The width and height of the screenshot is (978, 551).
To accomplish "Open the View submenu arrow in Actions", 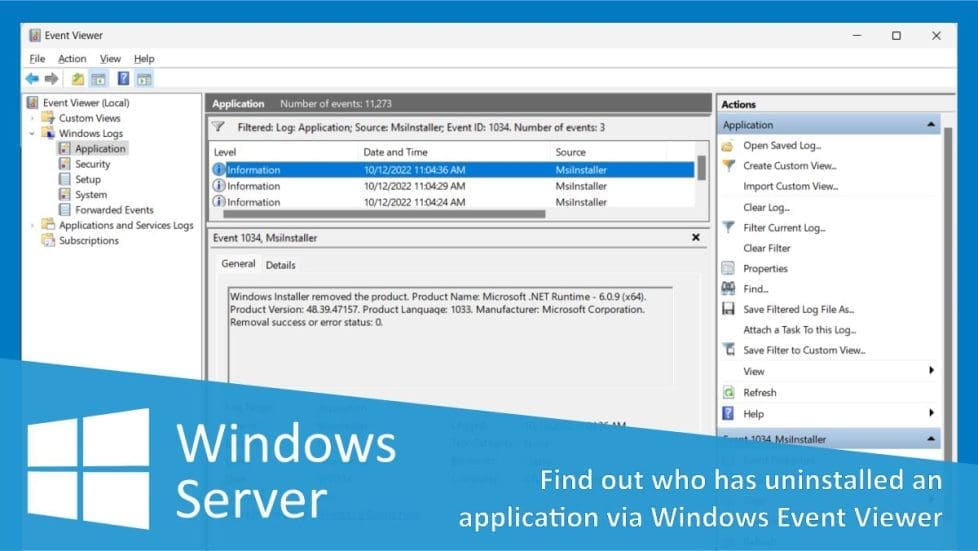I will [931, 371].
